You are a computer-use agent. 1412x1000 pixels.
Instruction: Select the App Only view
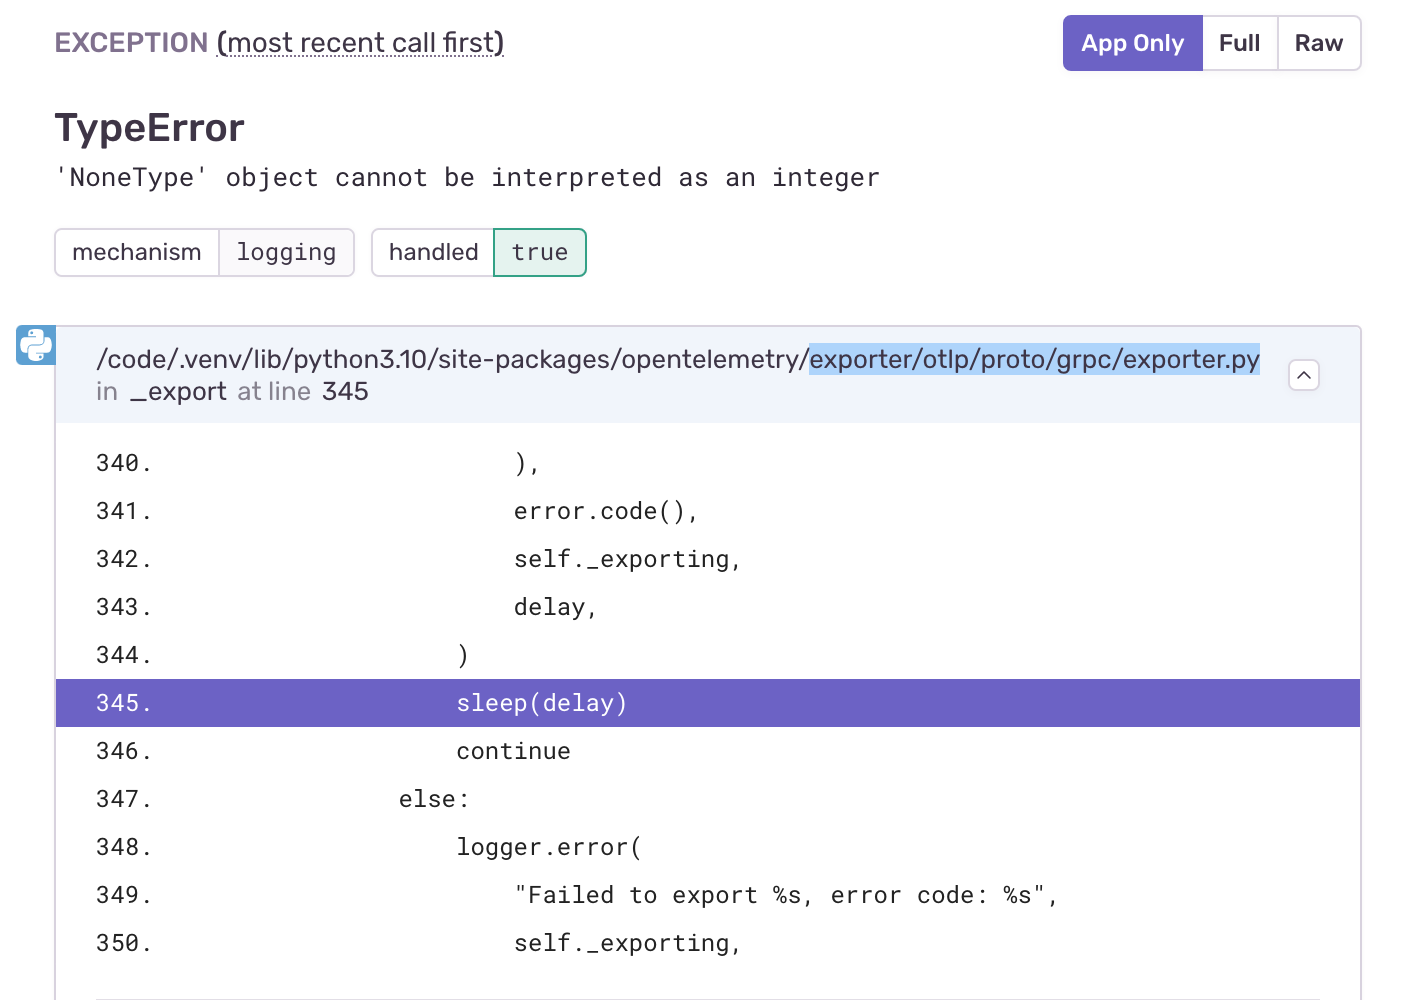[x=1132, y=43]
